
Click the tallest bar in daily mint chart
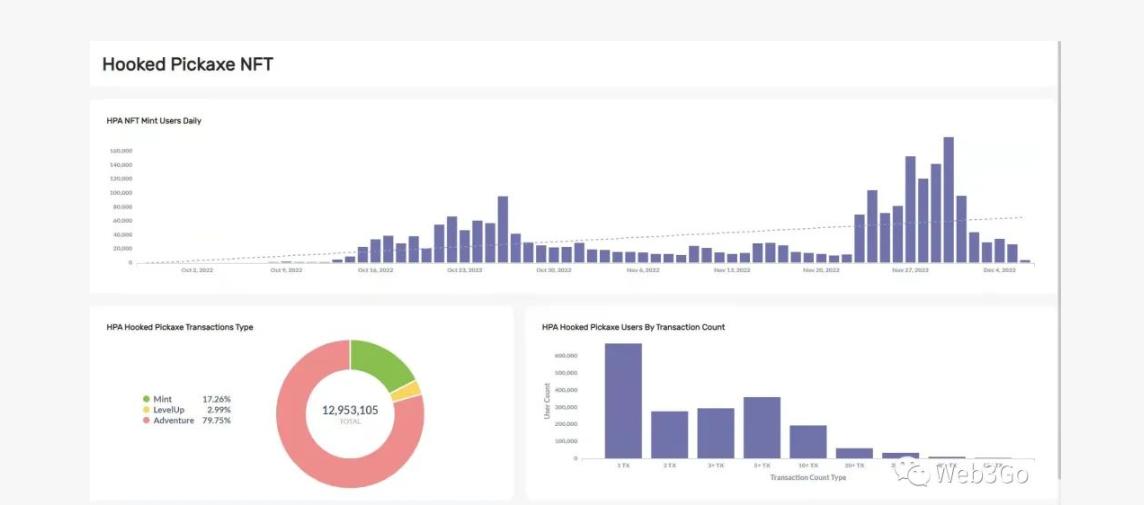(948, 200)
